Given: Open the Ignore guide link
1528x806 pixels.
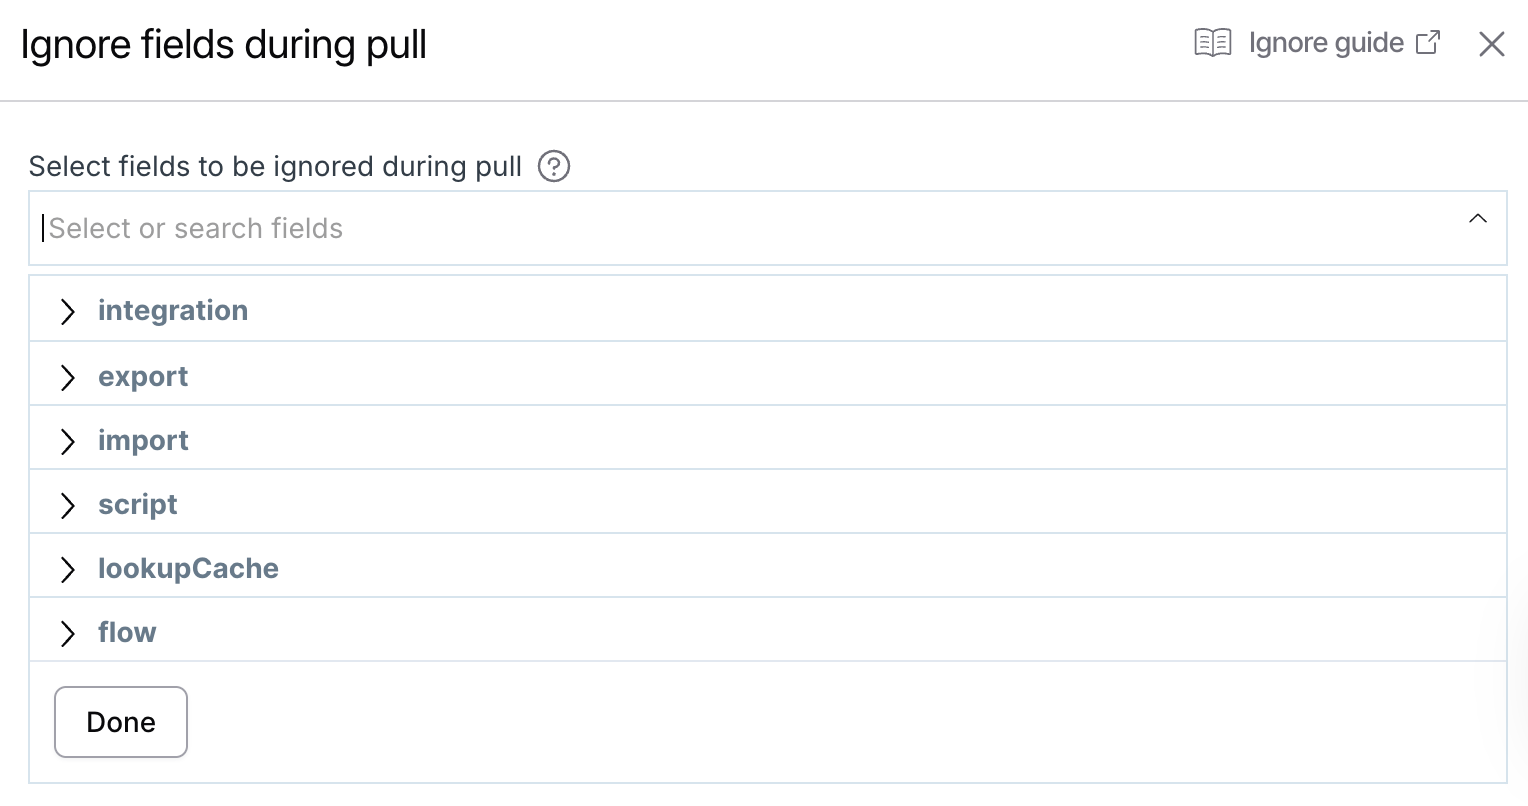Looking at the screenshot, I should point(1326,42).
